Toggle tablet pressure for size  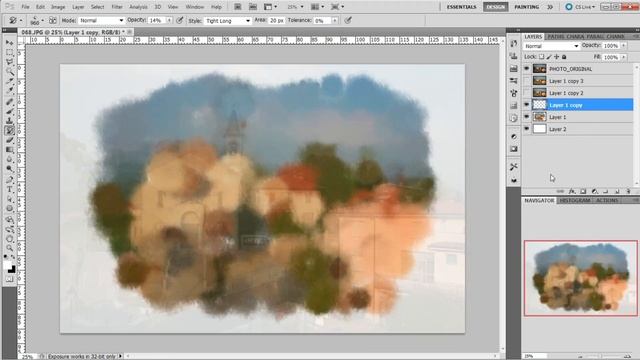[x=348, y=20]
